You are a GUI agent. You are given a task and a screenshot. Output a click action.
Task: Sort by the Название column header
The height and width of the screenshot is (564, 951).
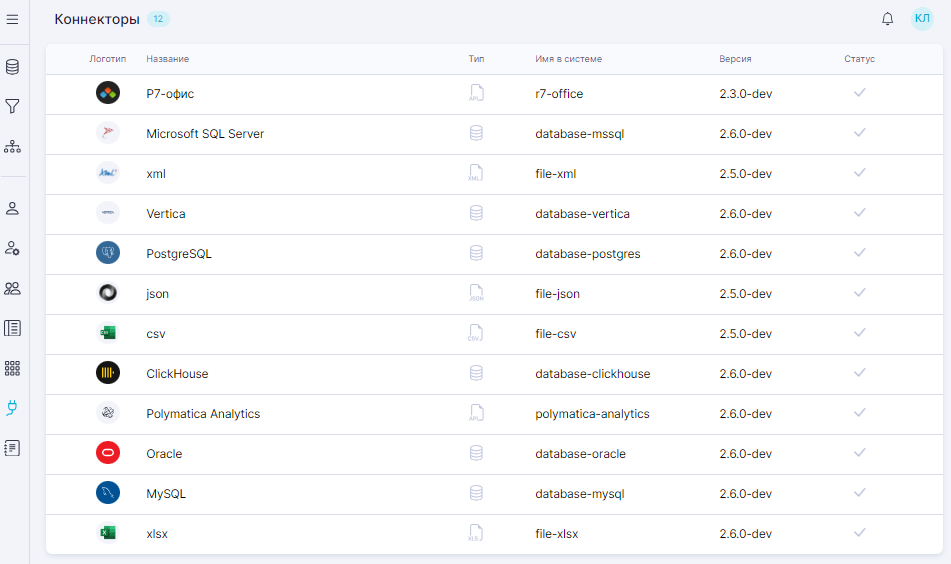(167, 59)
